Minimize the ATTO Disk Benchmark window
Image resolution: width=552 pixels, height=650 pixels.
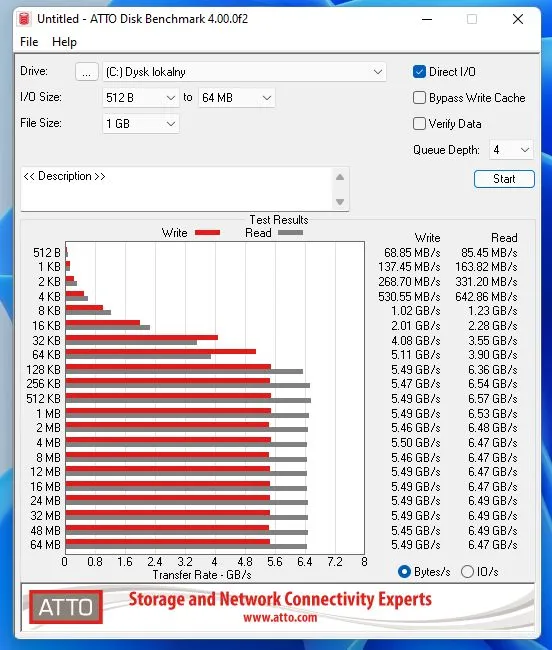[x=427, y=19]
